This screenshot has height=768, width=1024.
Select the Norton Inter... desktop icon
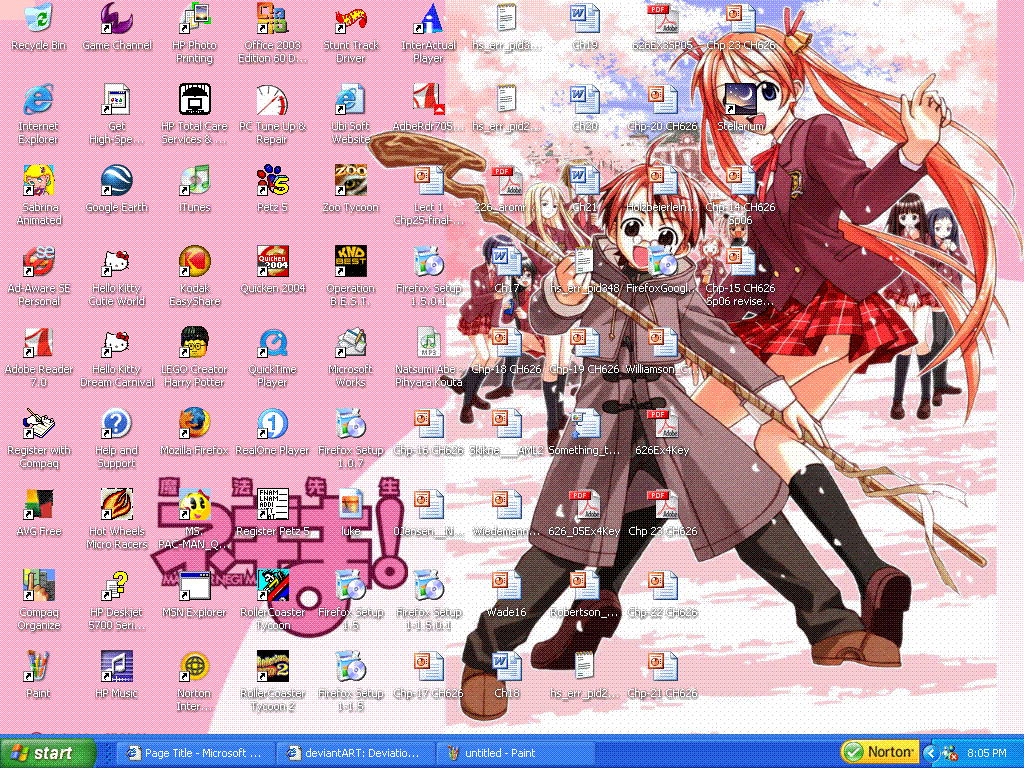click(195, 666)
